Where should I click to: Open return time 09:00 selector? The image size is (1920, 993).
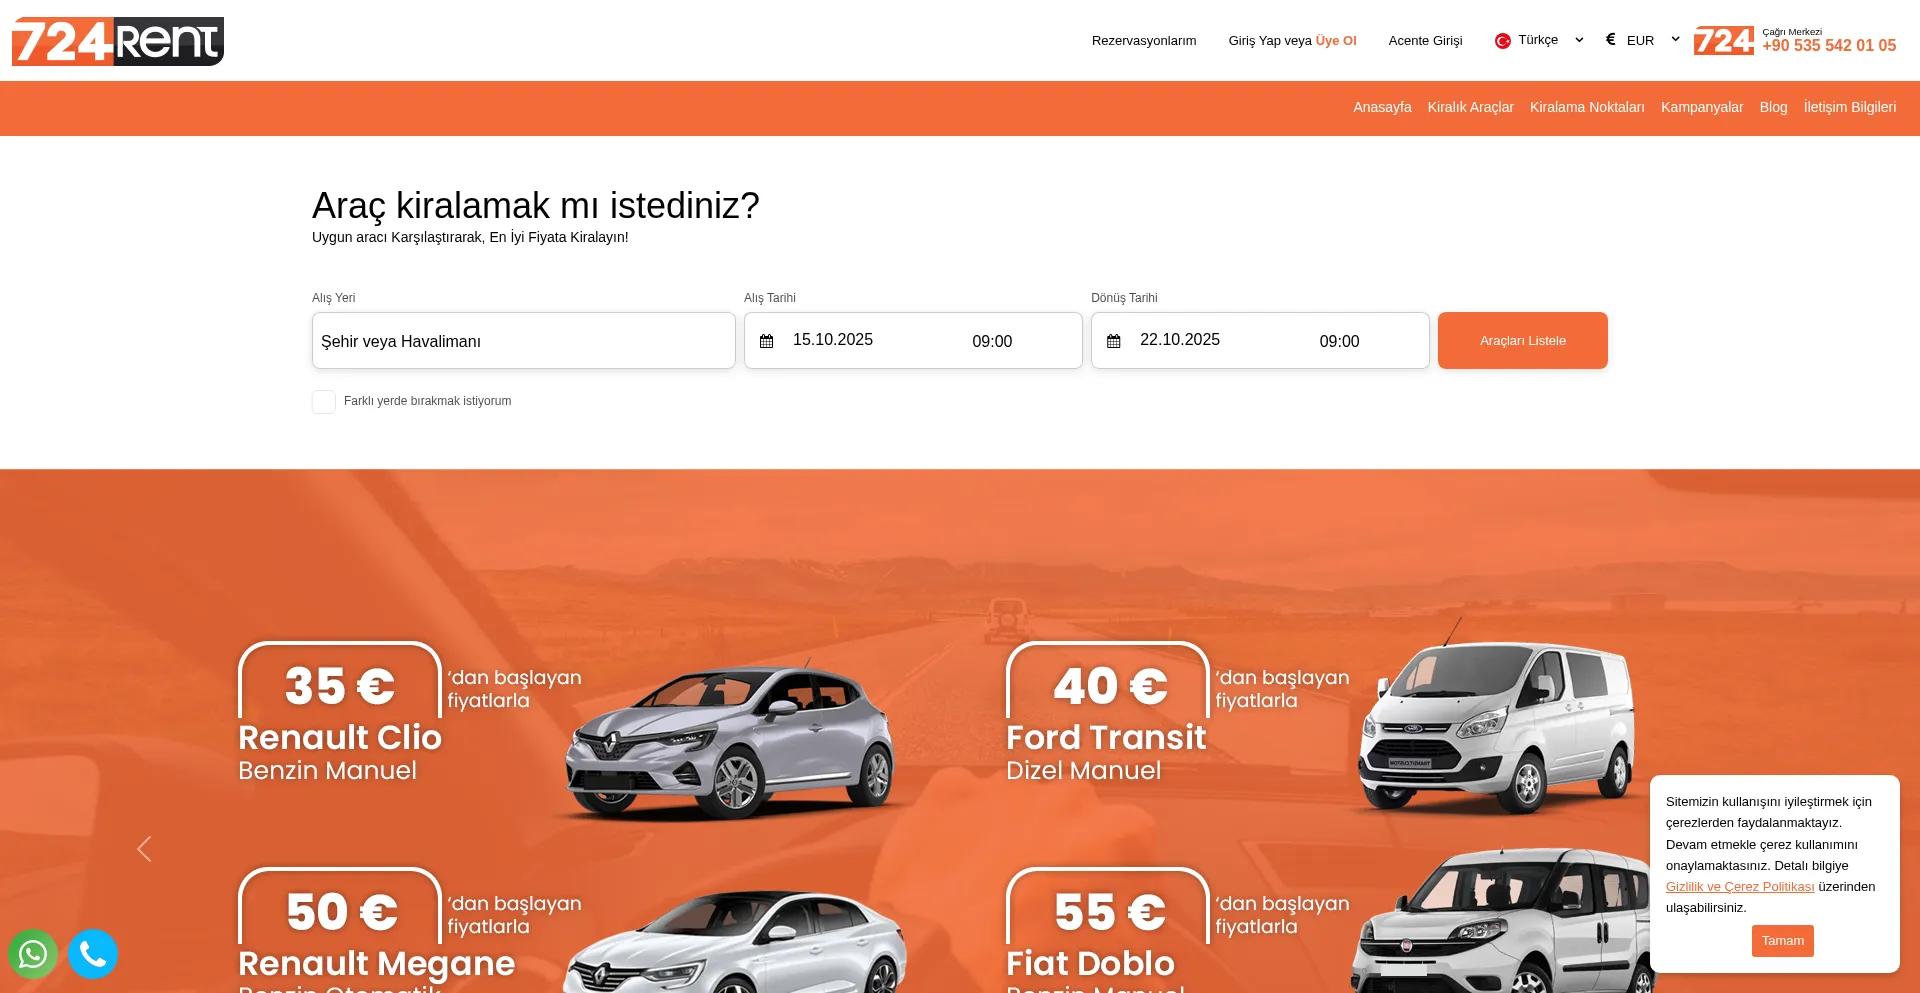[x=1339, y=341]
